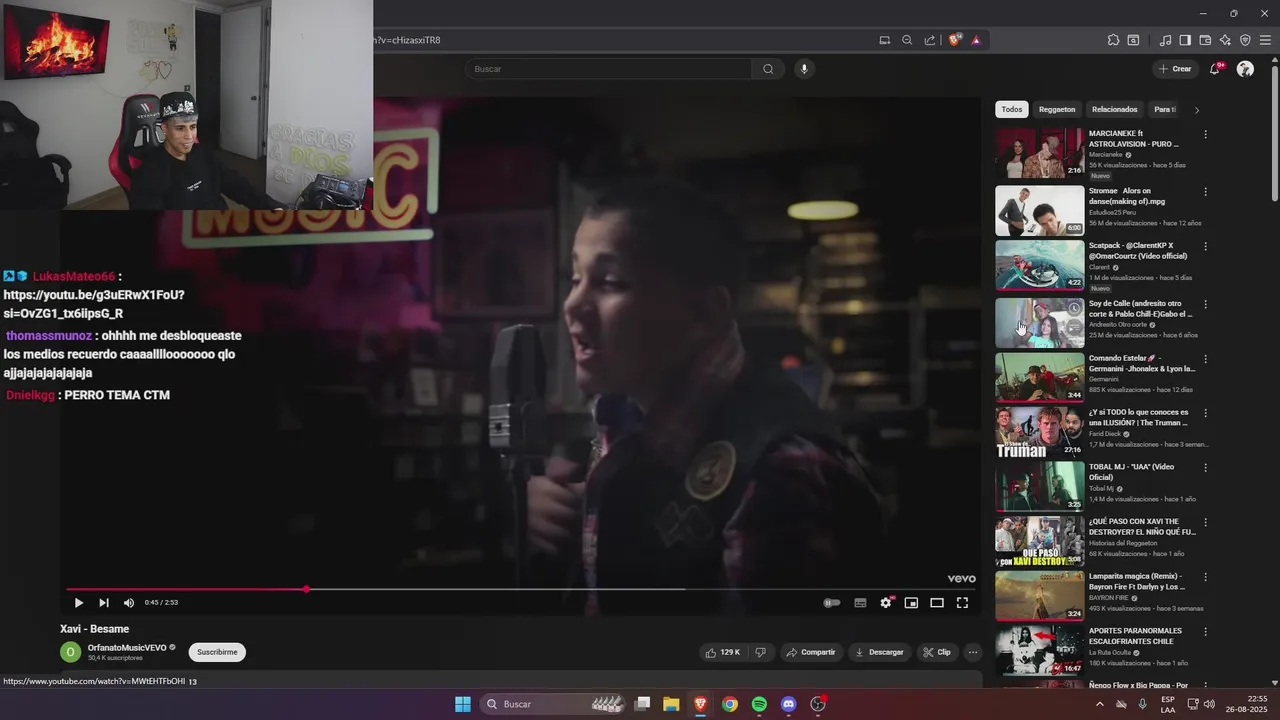This screenshot has width=1280, height=720.
Task: Click the share page icon in address bar
Action: pyautogui.click(x=930, y=40)
